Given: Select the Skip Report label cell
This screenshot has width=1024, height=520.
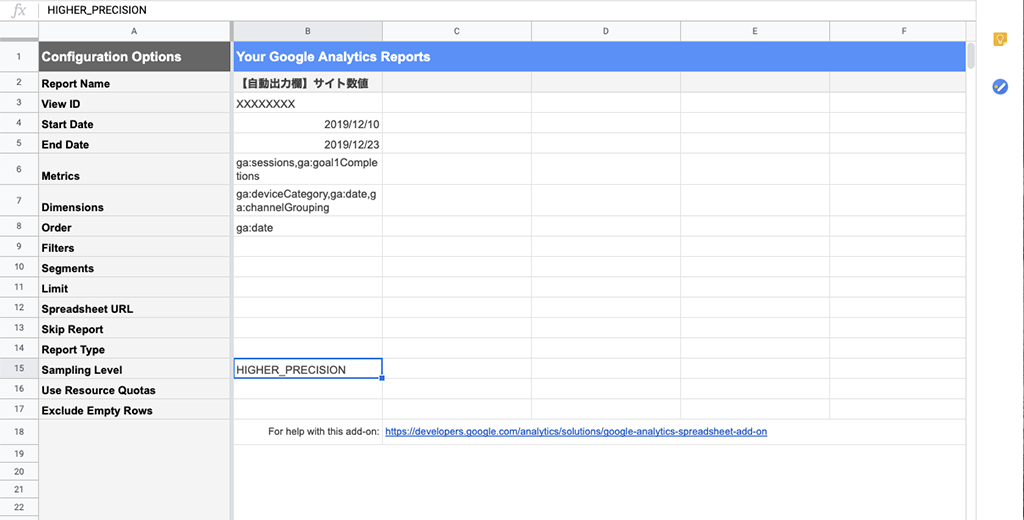Looking at the screenshot, I should 135,328.
